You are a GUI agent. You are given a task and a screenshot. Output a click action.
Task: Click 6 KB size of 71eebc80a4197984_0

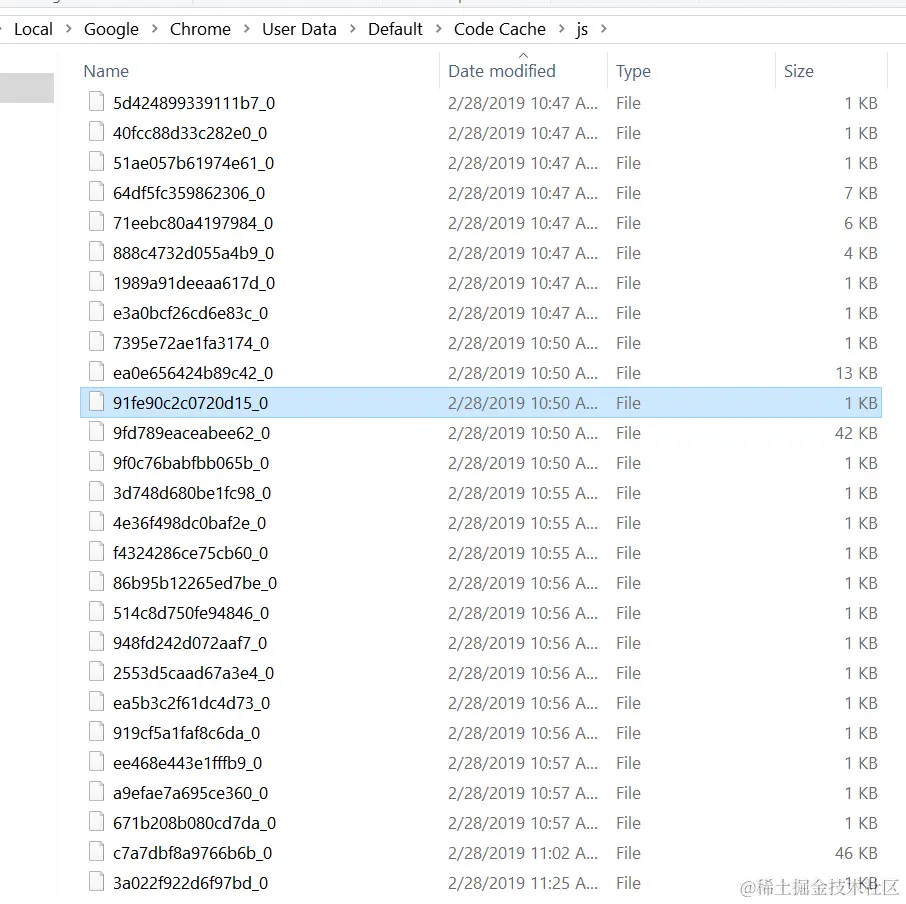[x=861, y=222]
